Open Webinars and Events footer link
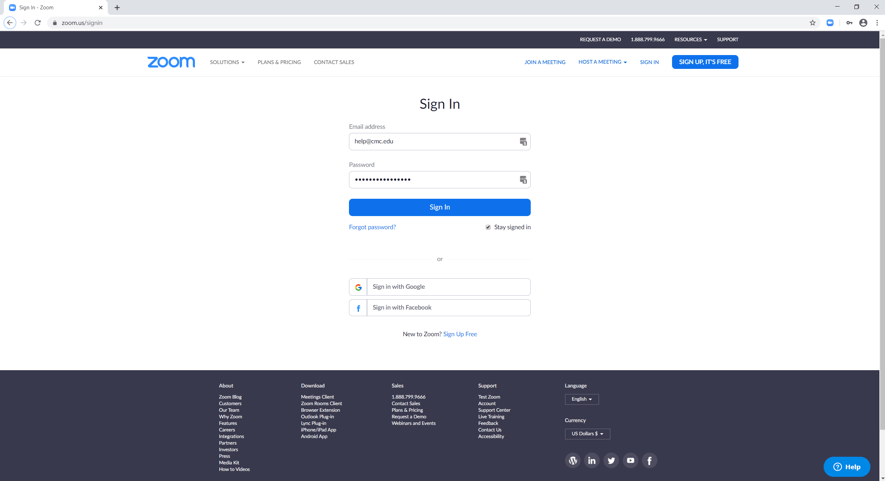This screenshot has width=885, height=481. (414, 423)
